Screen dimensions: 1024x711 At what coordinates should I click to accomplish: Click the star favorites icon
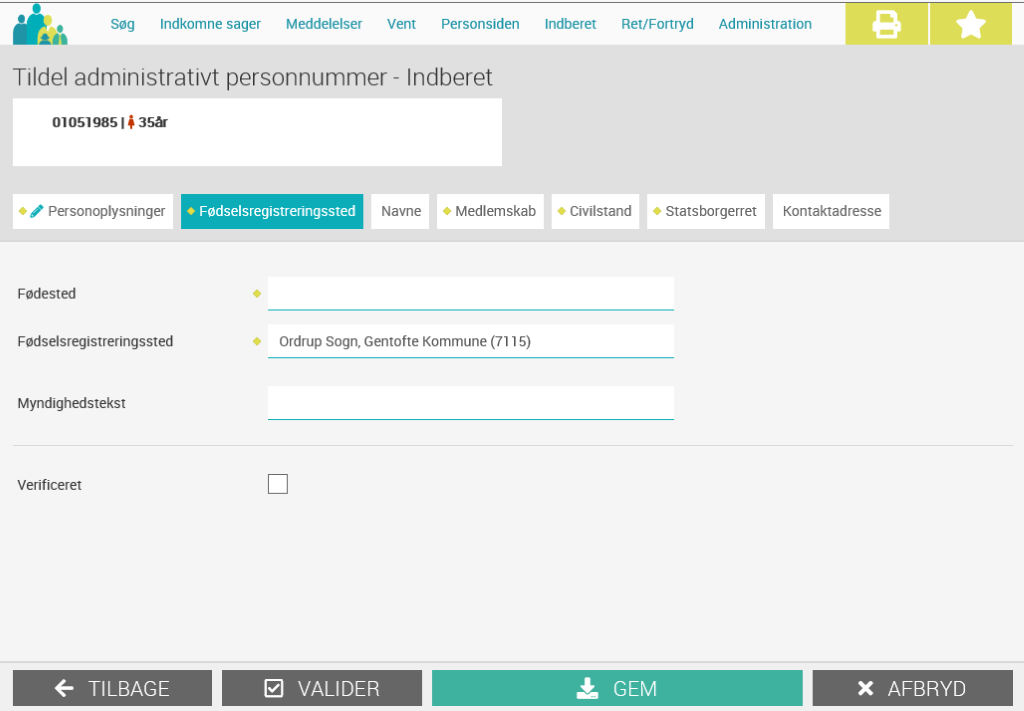click(970, 24)
